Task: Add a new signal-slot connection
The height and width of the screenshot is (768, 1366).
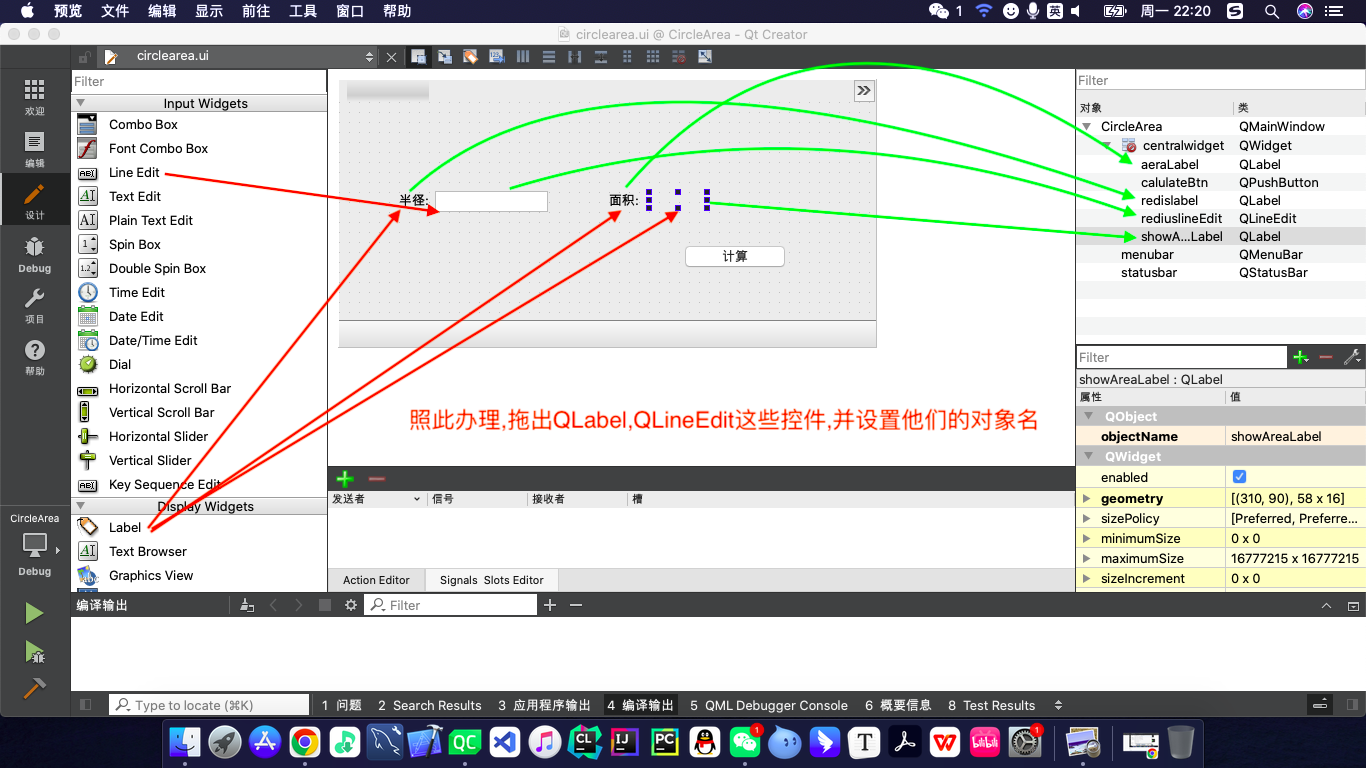Action: tap(345, 479)
